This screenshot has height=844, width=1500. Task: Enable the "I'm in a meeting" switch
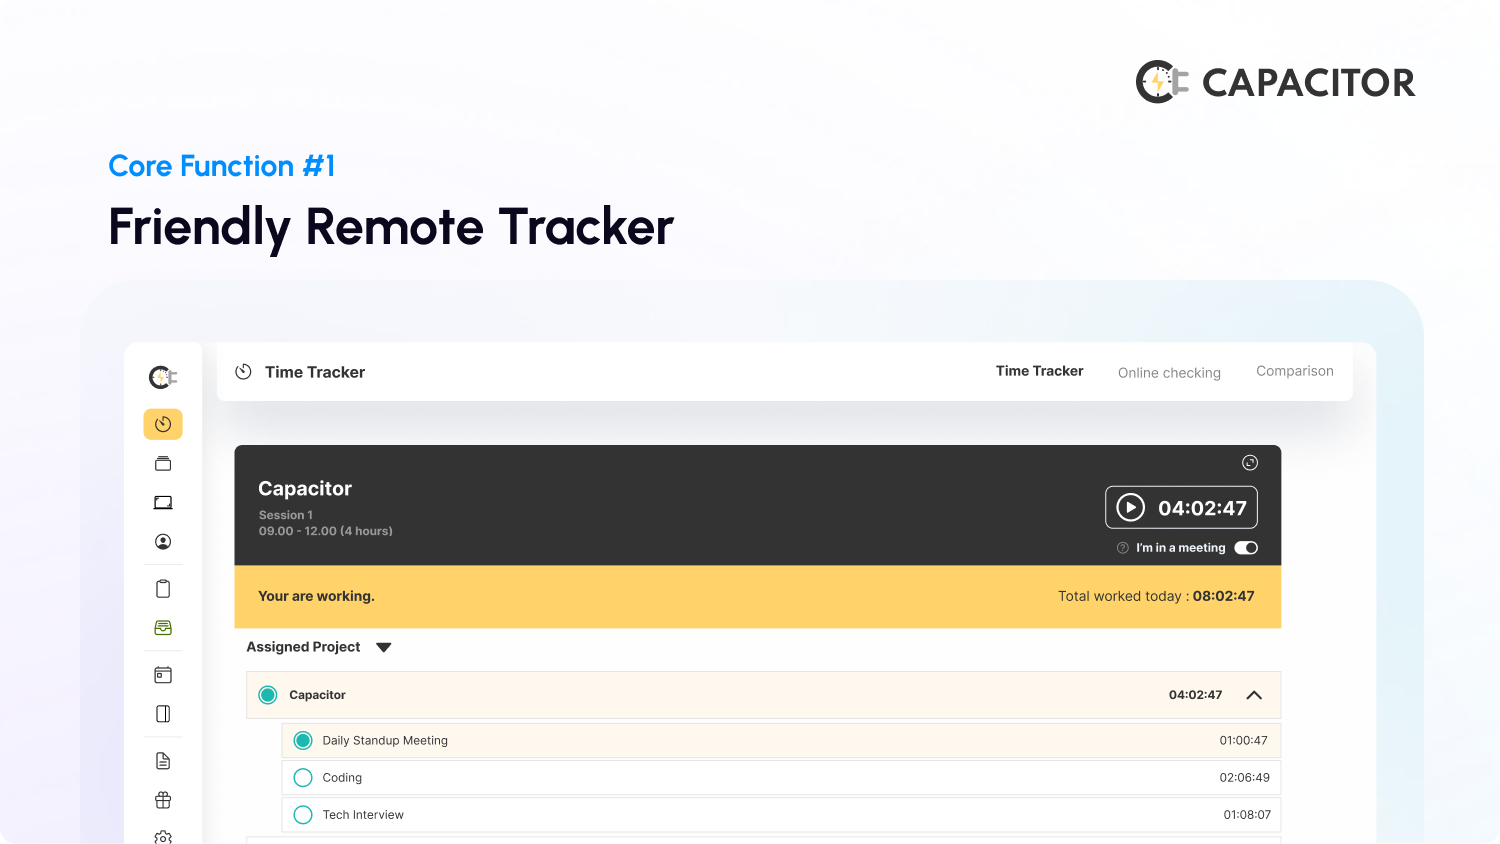click(1245, 548)
